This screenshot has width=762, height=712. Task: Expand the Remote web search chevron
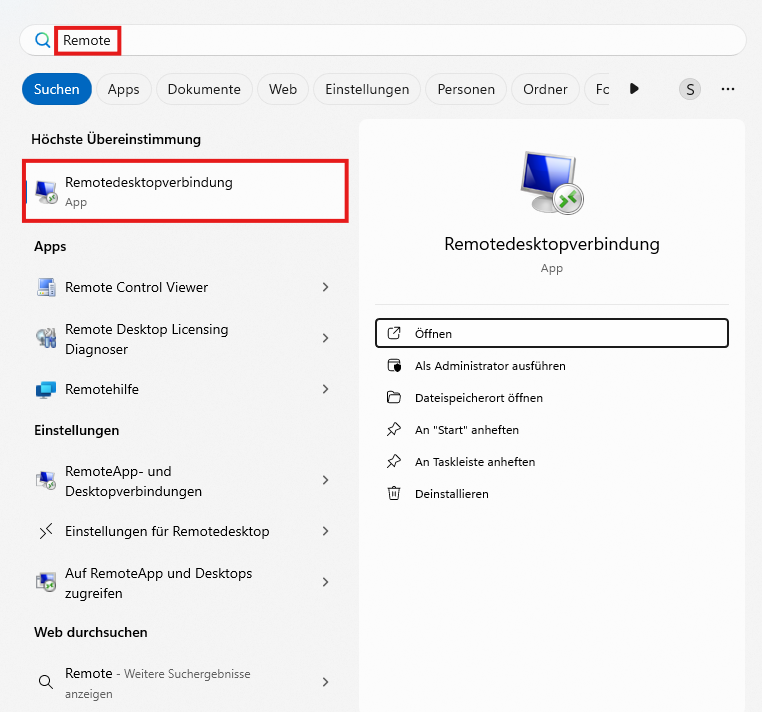(325, 682)
